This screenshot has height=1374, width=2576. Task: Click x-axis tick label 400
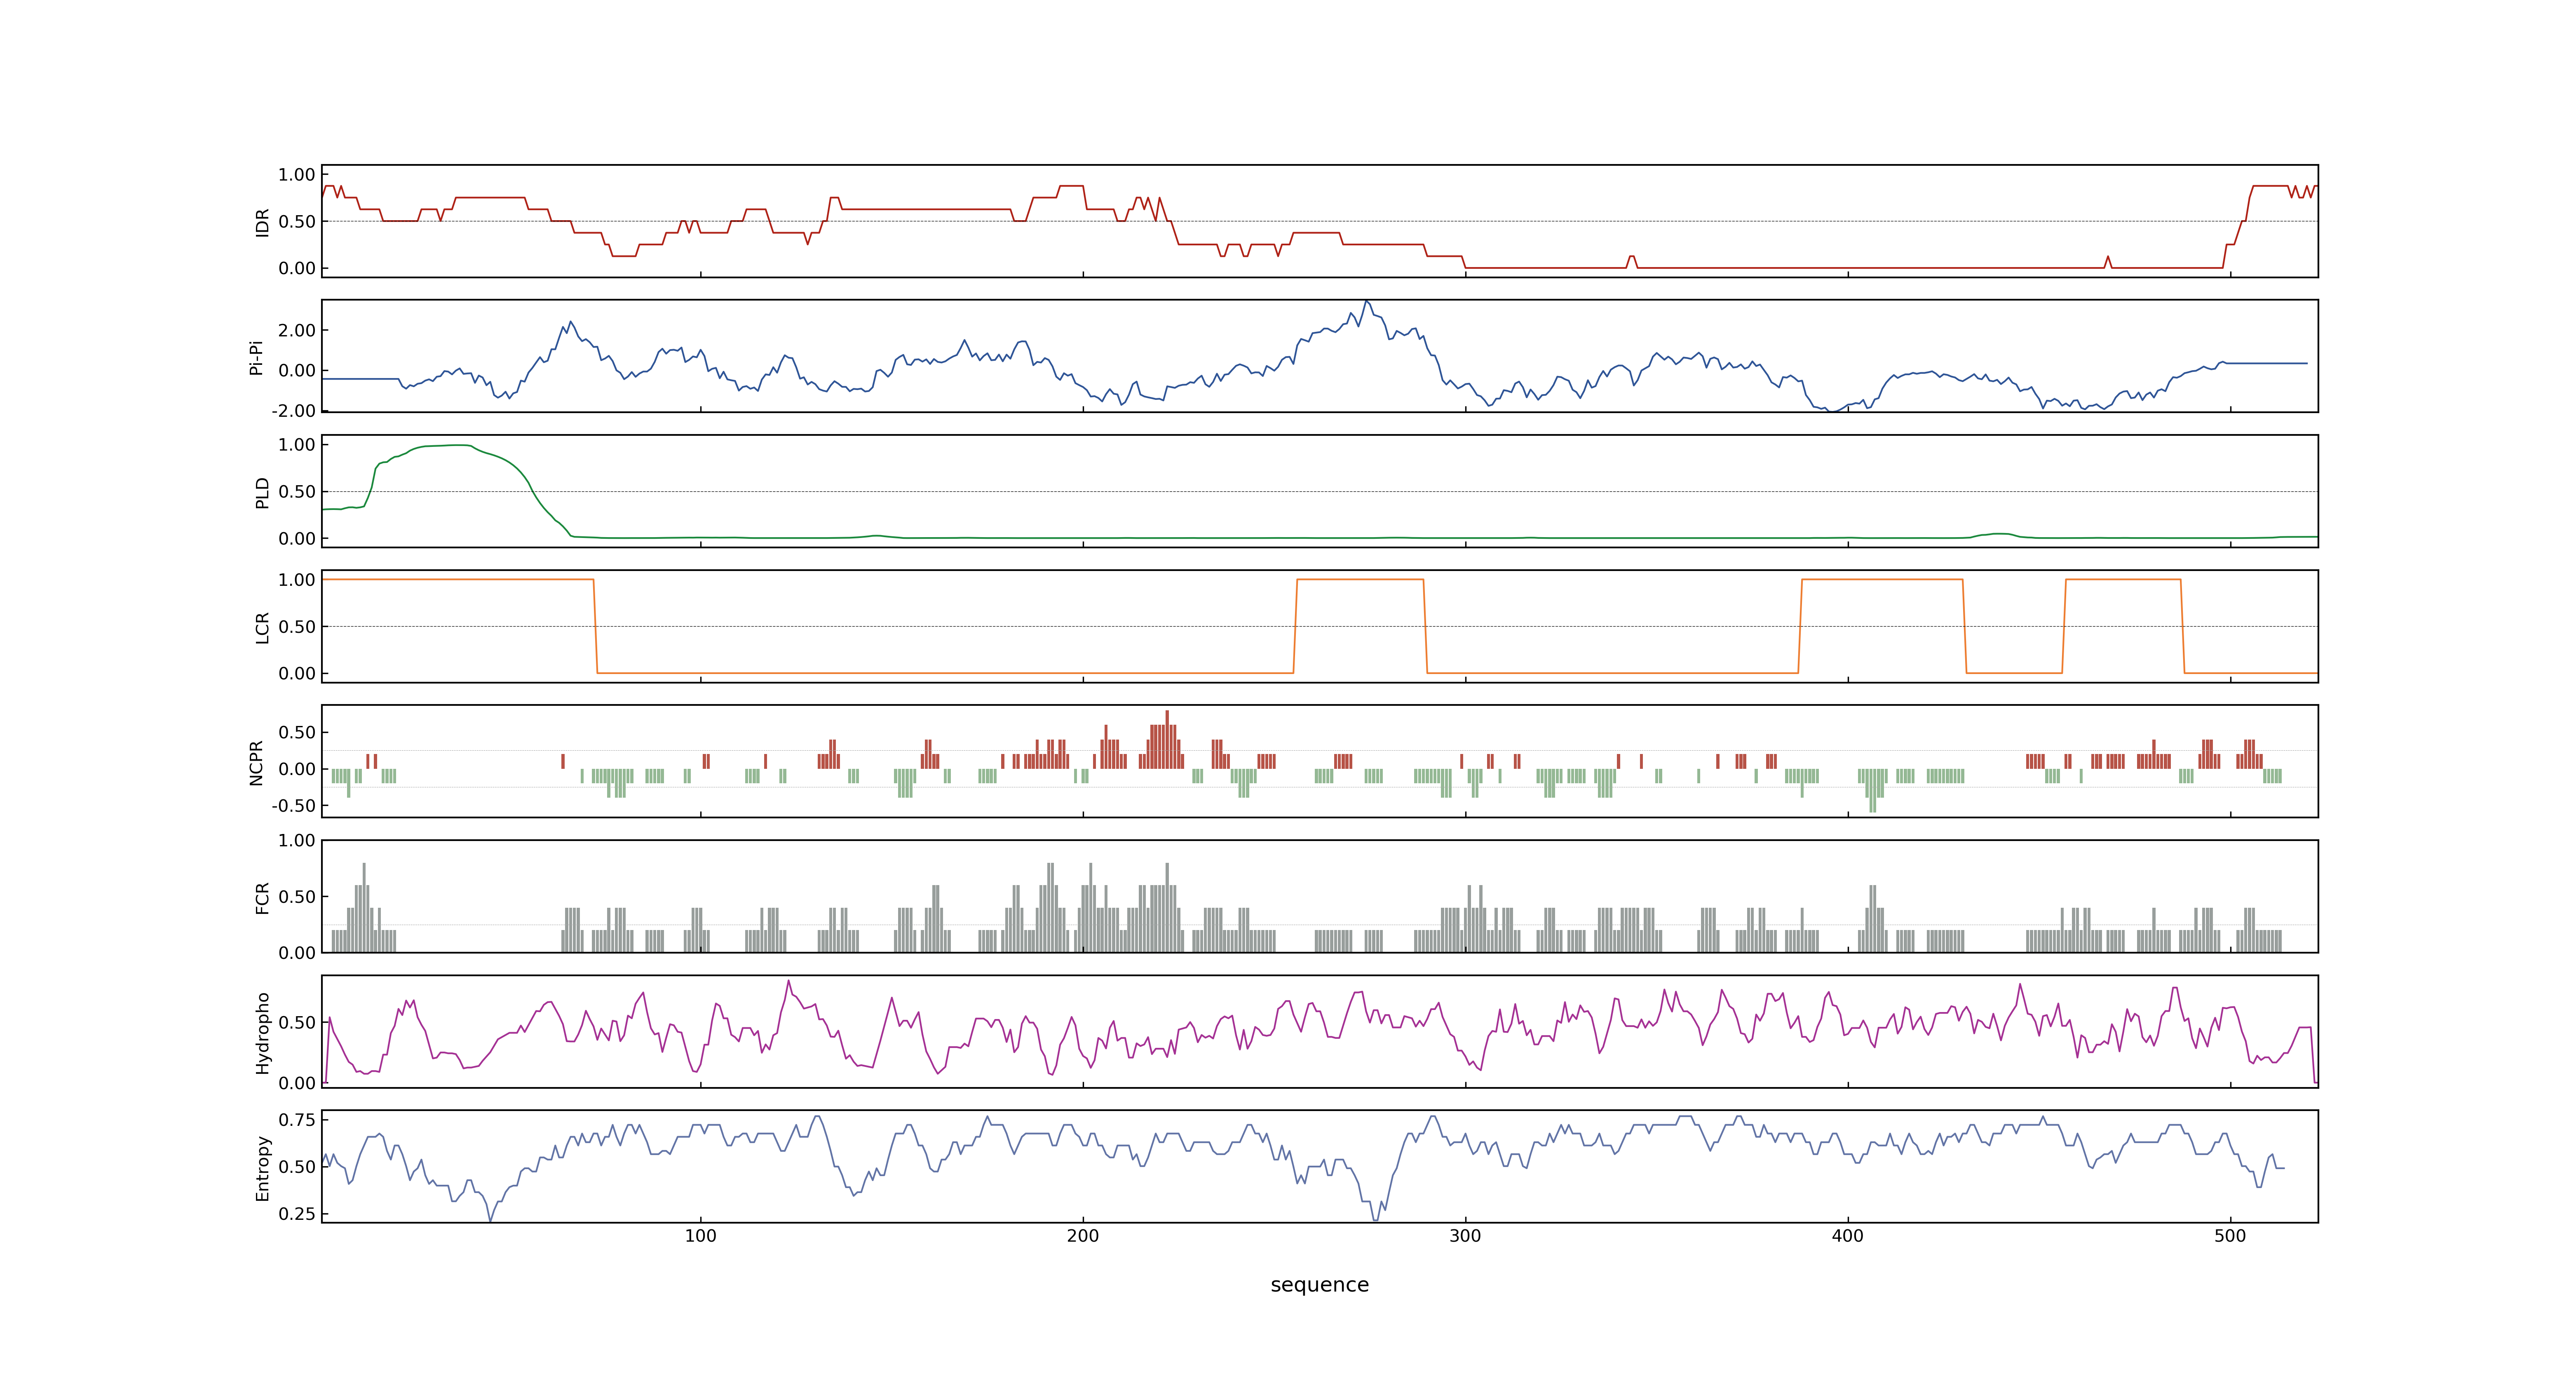(1848, 1236)
